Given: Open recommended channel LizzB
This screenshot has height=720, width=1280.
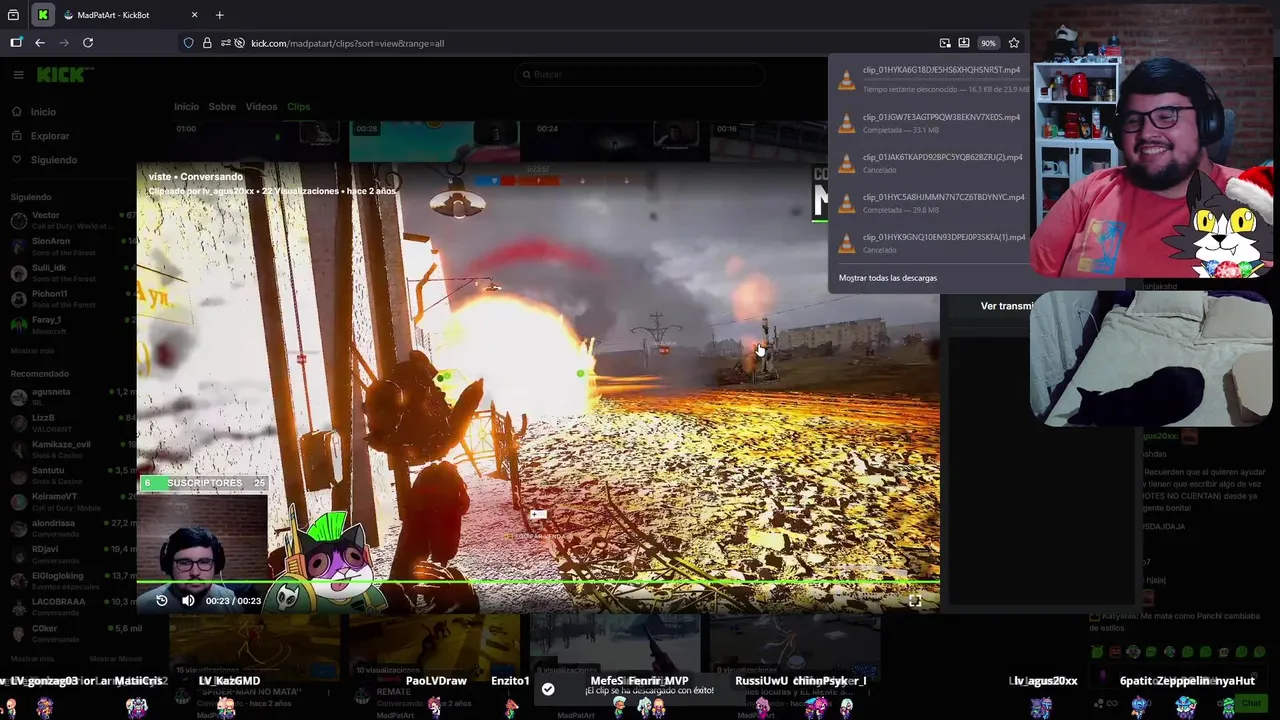Looking at the screenshot, I should point(72,423).
